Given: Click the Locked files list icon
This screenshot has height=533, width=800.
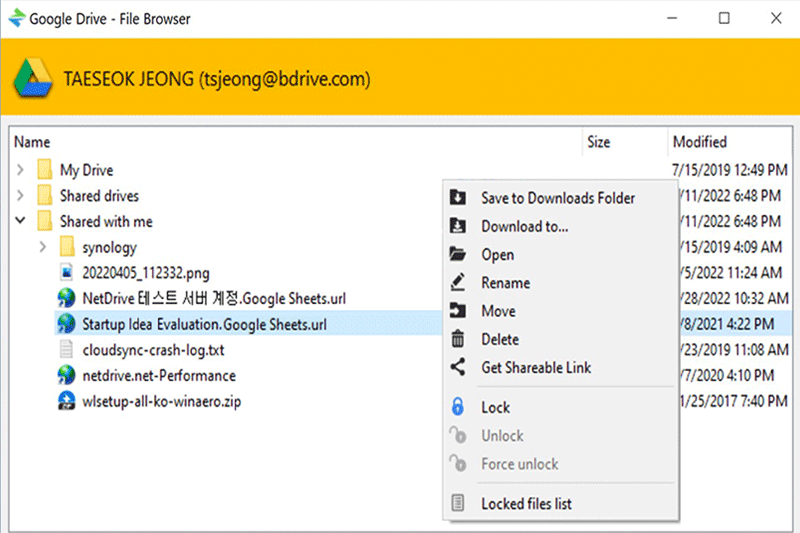Looking at the screenshot, I should (x=458, y=503).
